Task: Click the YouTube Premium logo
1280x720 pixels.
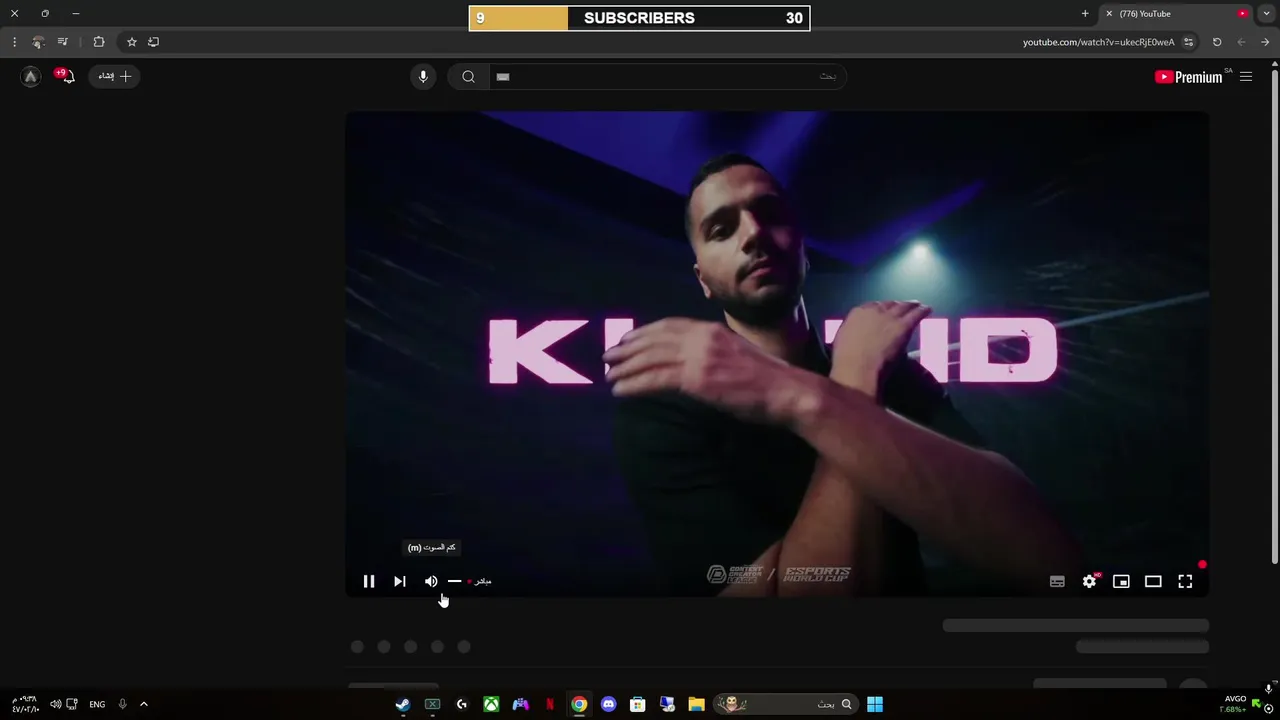Action: point(1188,77)
